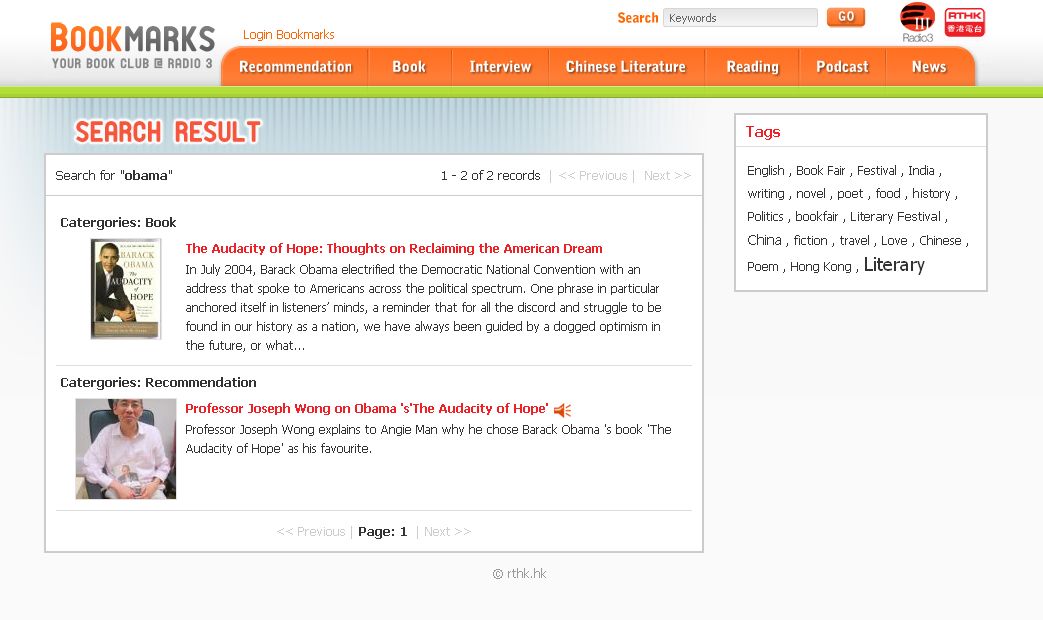Click top Previous pagination link
The height and width of the screenshot is (620, 1043).
point(593,176)
